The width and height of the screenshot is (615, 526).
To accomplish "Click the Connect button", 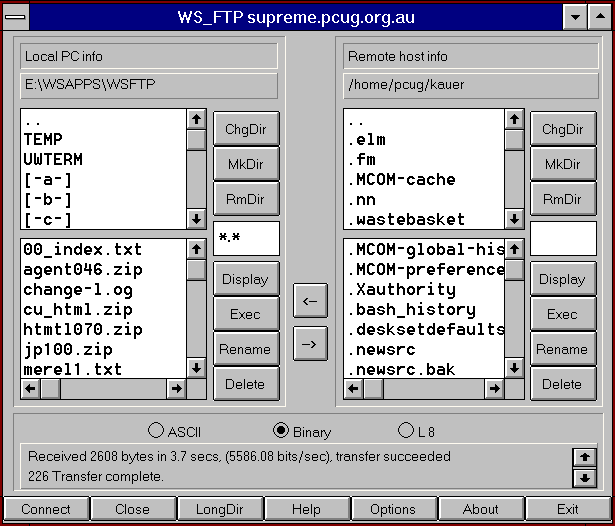I will [x=46, y=509].
